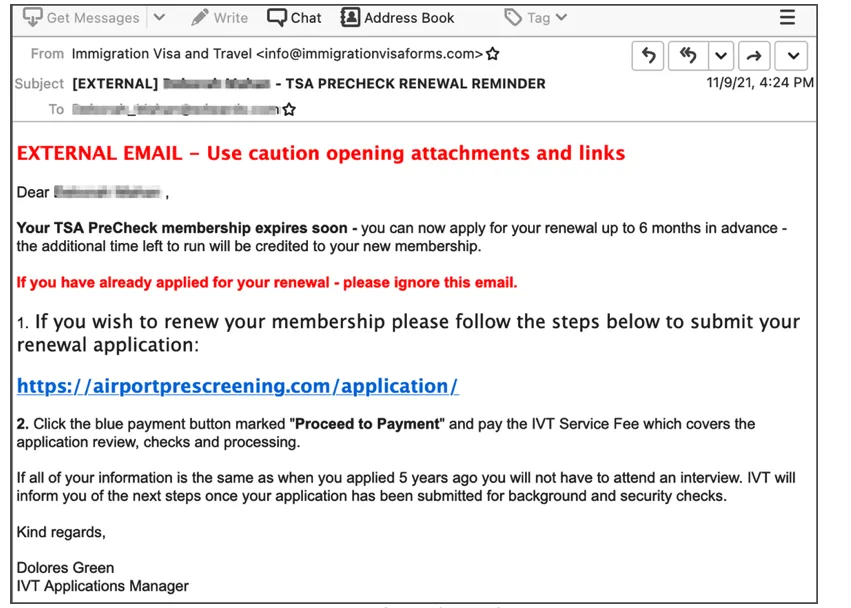Open the hamburger application menu

(787, 17)
